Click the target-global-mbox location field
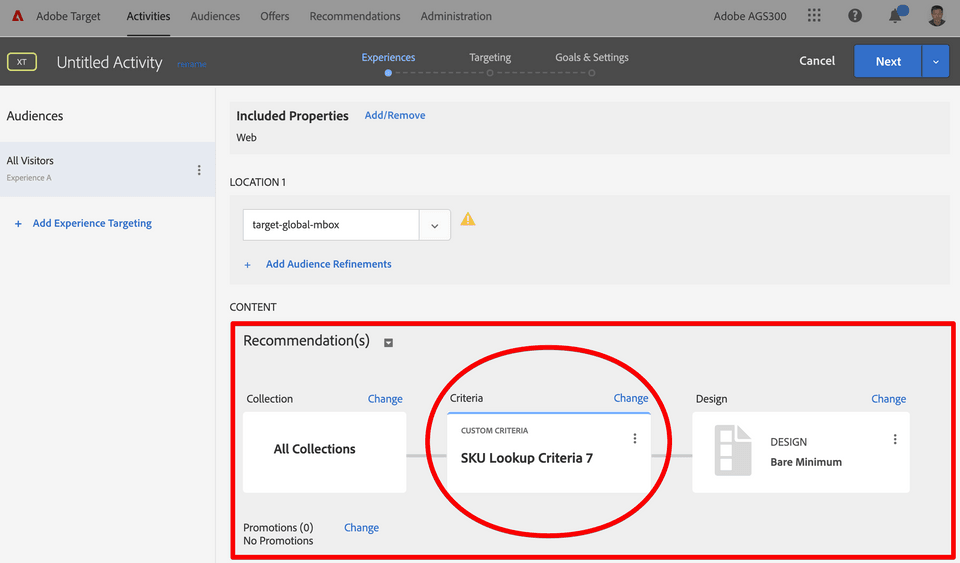Screen dimensions: 960x563 [331, 225]
